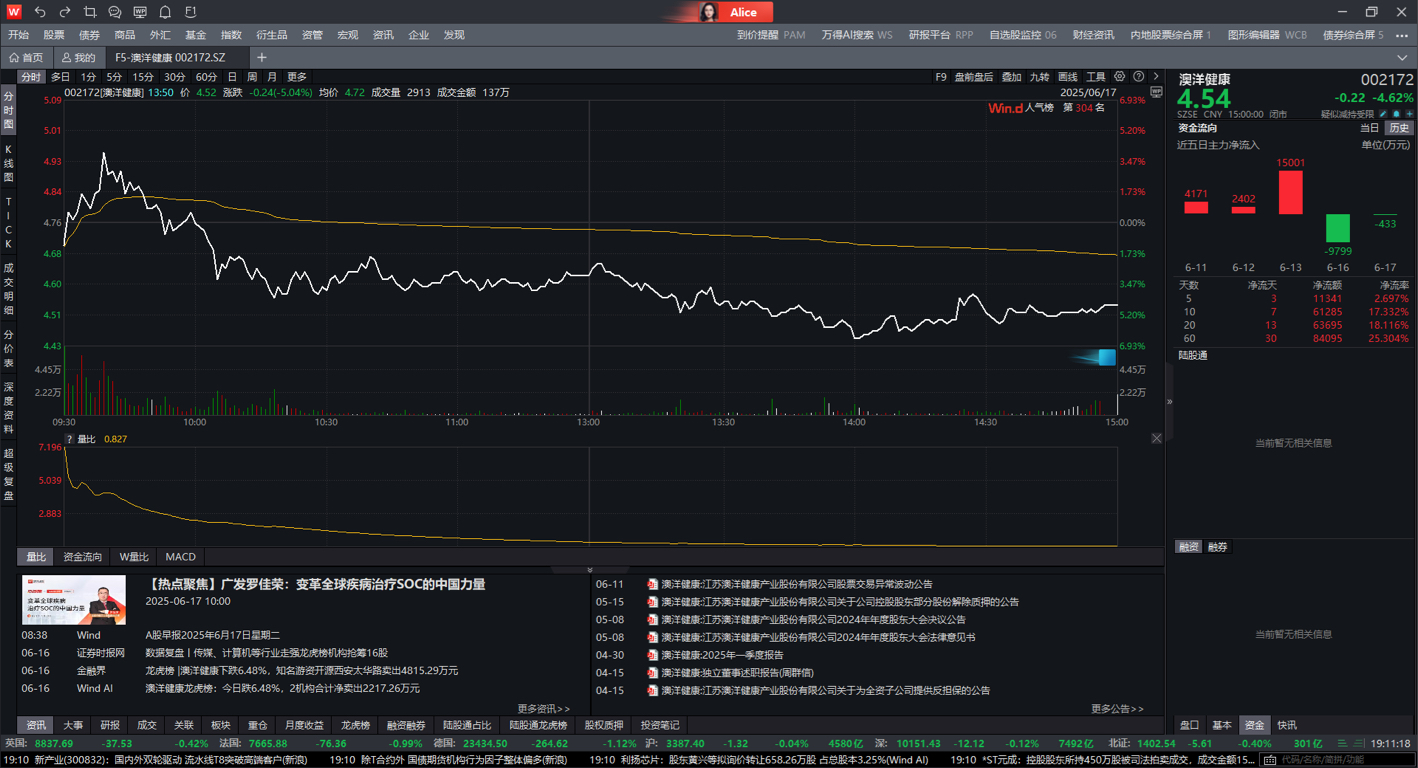Switch to MACD indicator tab
This screenshot has height=768, width=1418.
tap(181, 557)
